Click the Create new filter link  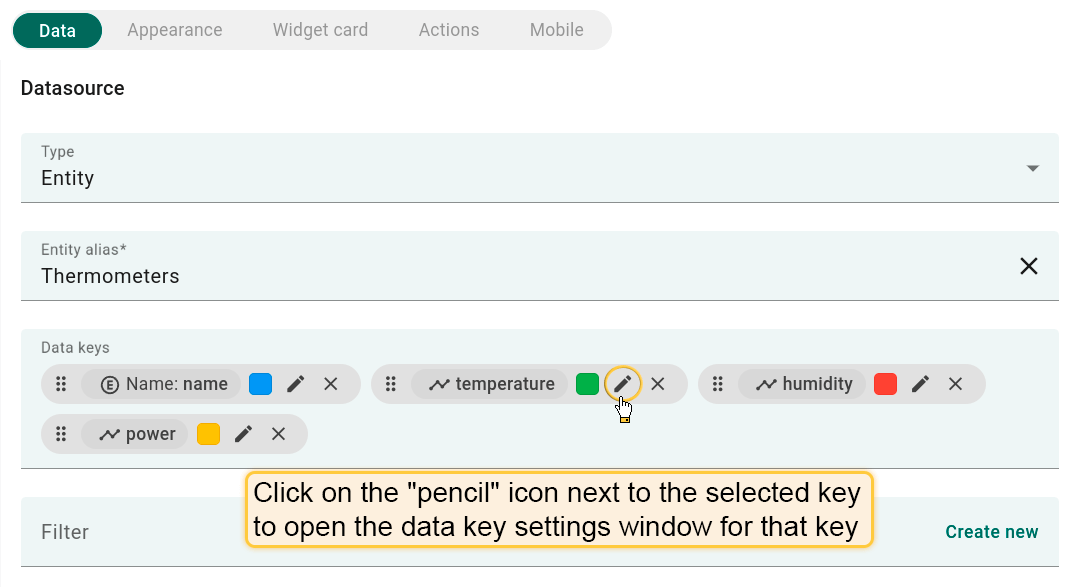tap(991, 532)
